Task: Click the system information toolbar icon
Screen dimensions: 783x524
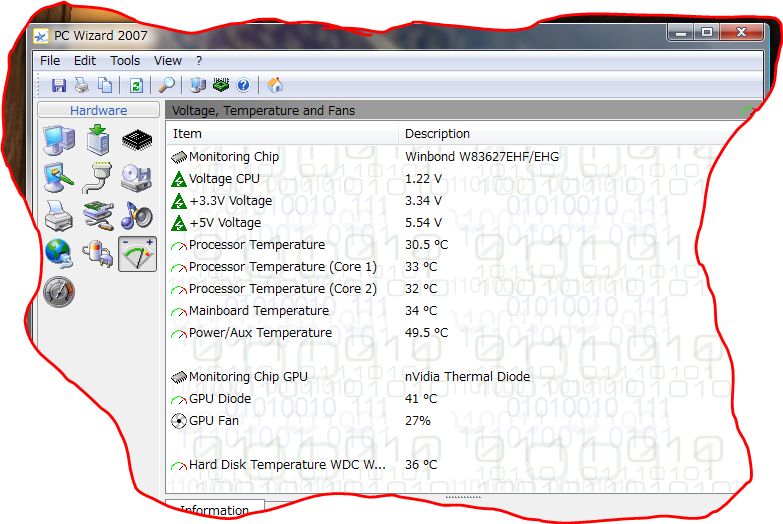Action: click(198, 85)
